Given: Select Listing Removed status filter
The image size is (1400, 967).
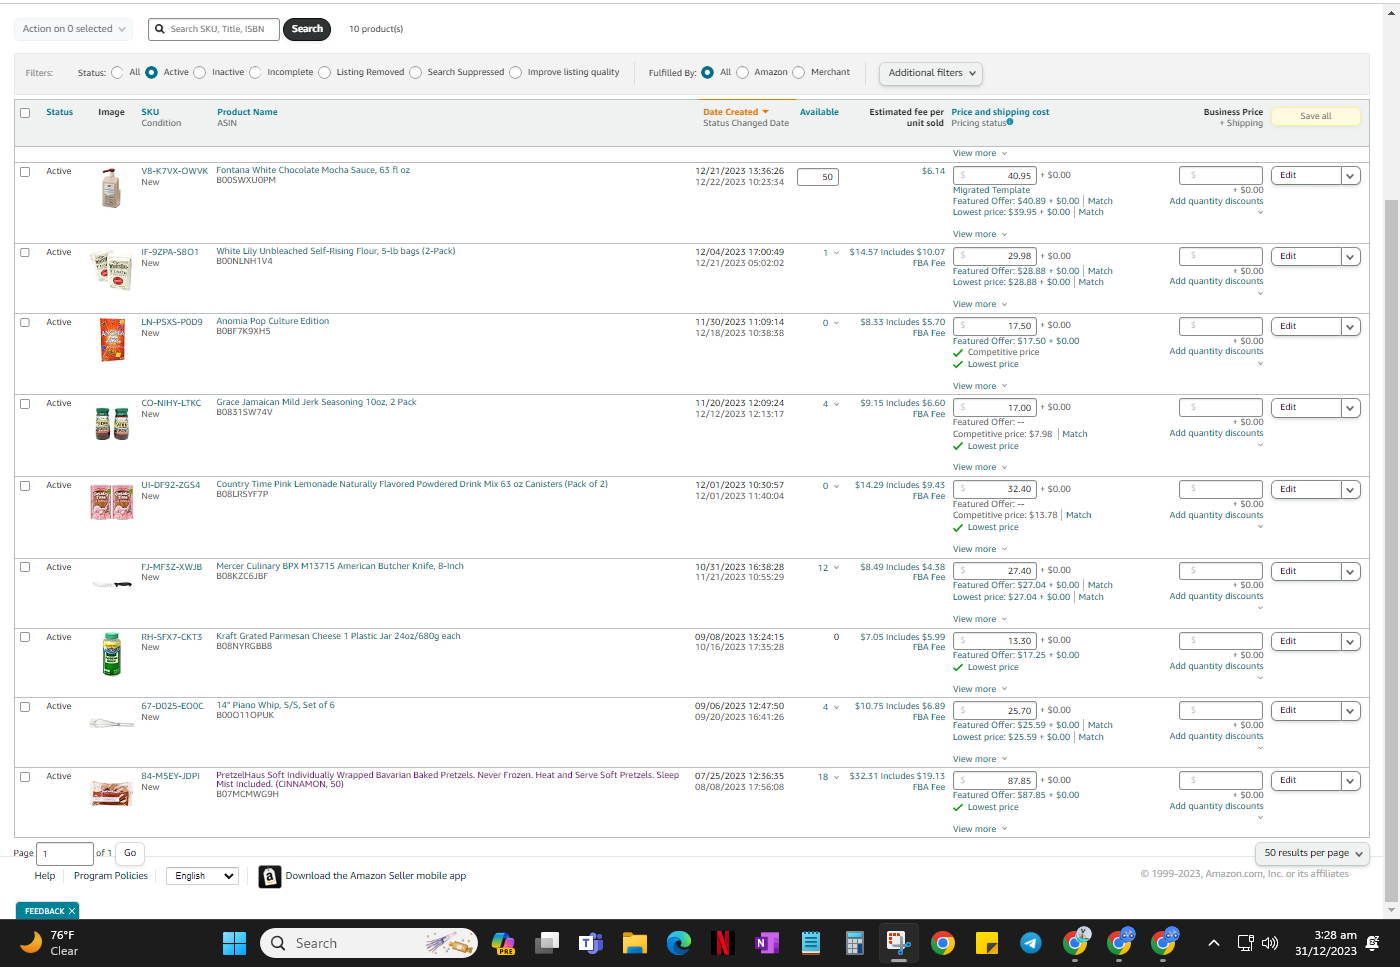Looking at the screenshot, I should coord(324,72).
